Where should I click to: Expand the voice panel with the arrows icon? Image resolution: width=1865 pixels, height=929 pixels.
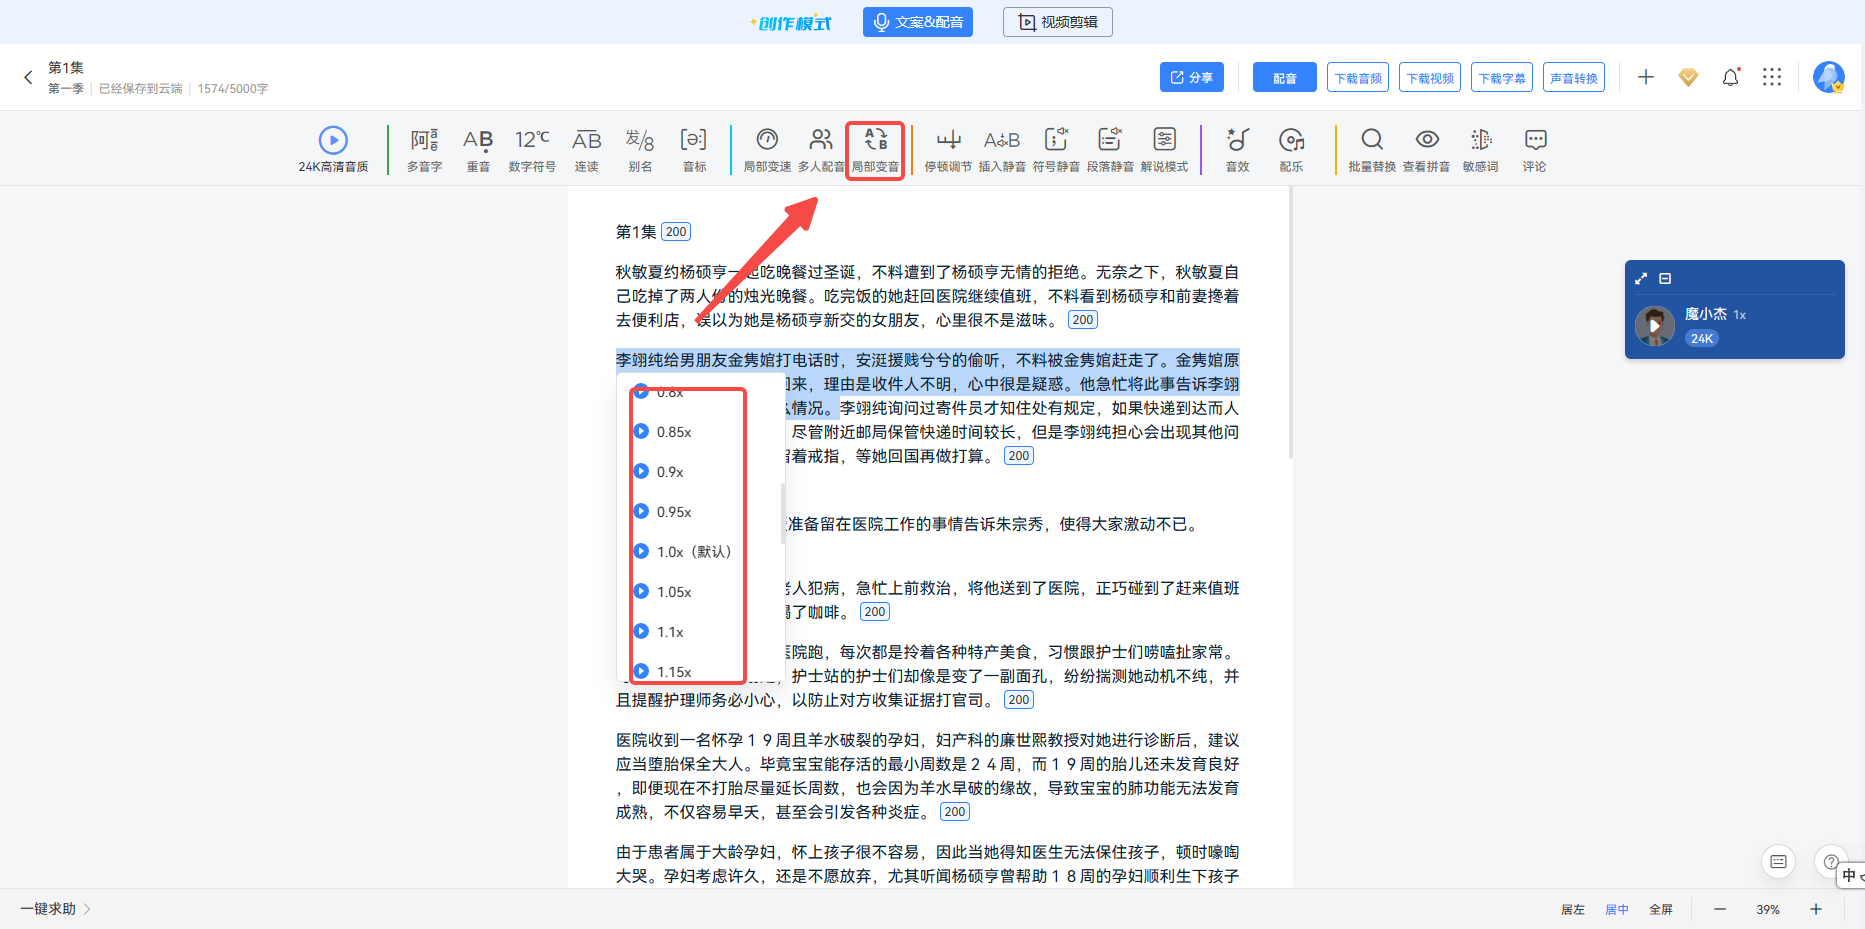tap(1641, 278)
